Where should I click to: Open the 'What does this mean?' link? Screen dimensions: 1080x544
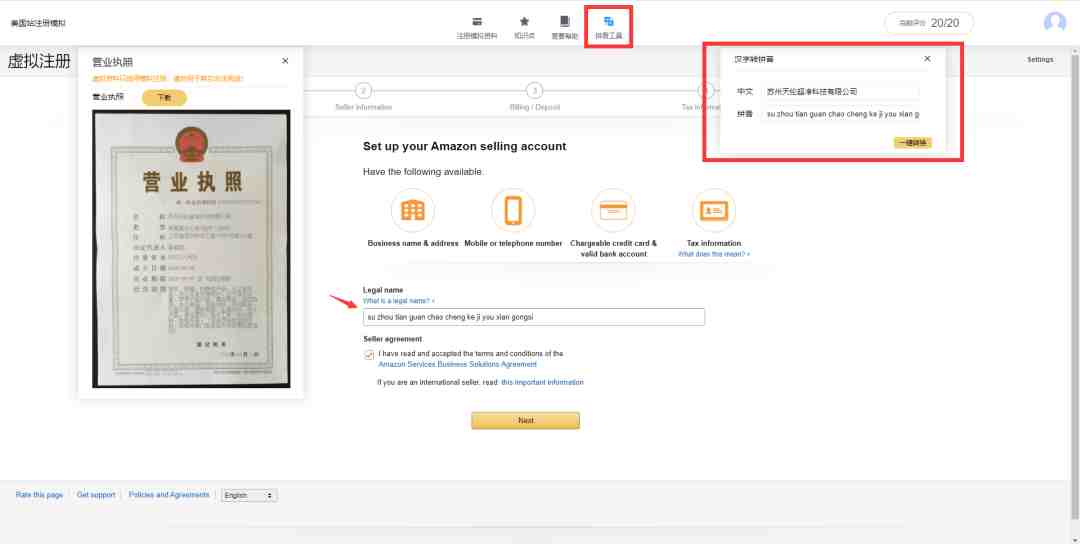click(x=714, y=254)
